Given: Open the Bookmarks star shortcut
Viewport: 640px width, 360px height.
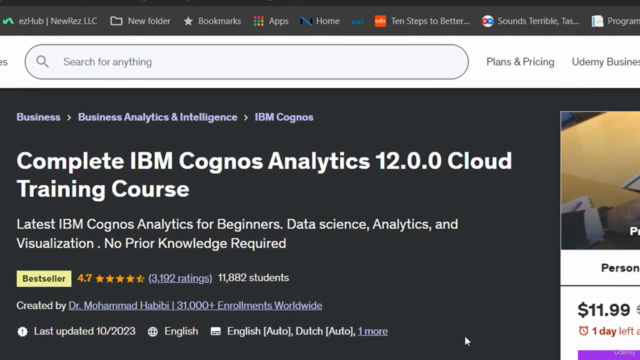Looking at the screenshot, I should tap(212, 21).
